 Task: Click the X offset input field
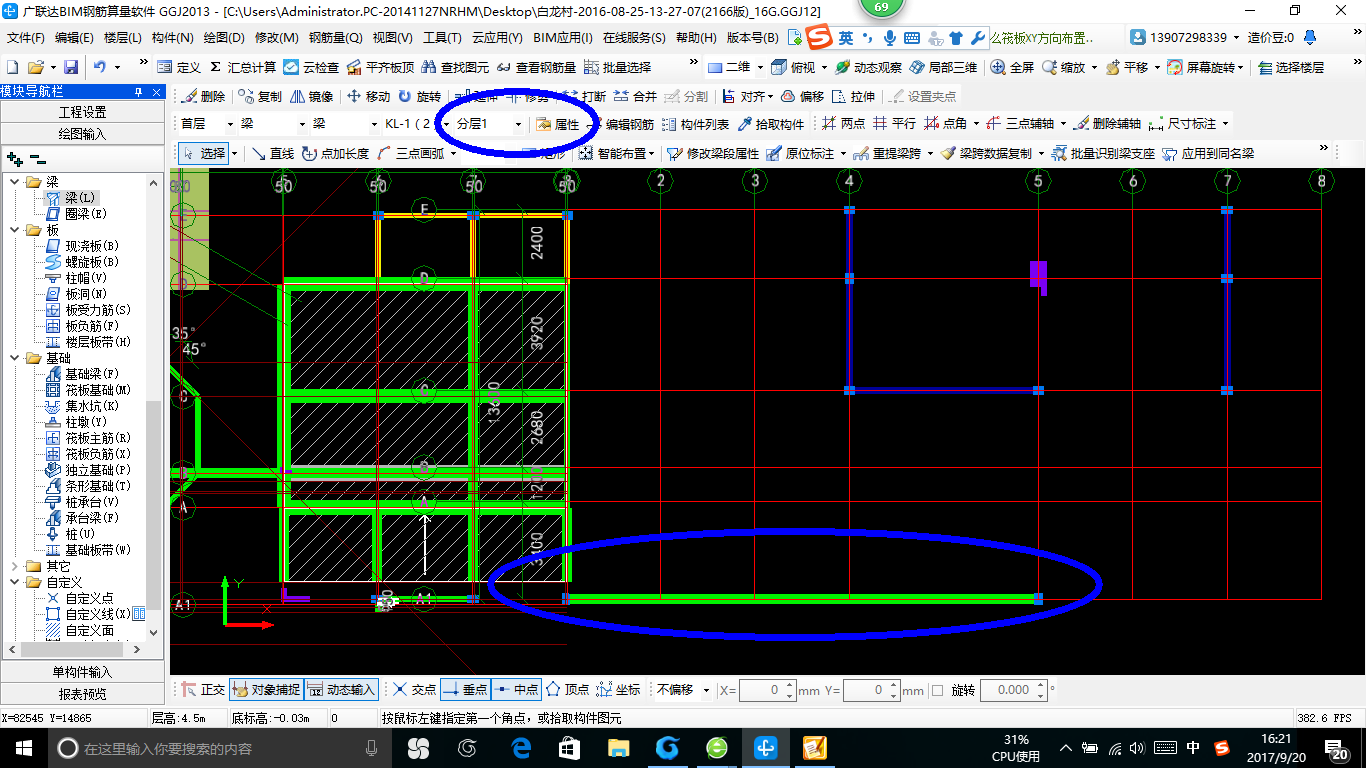pos(767,690)
